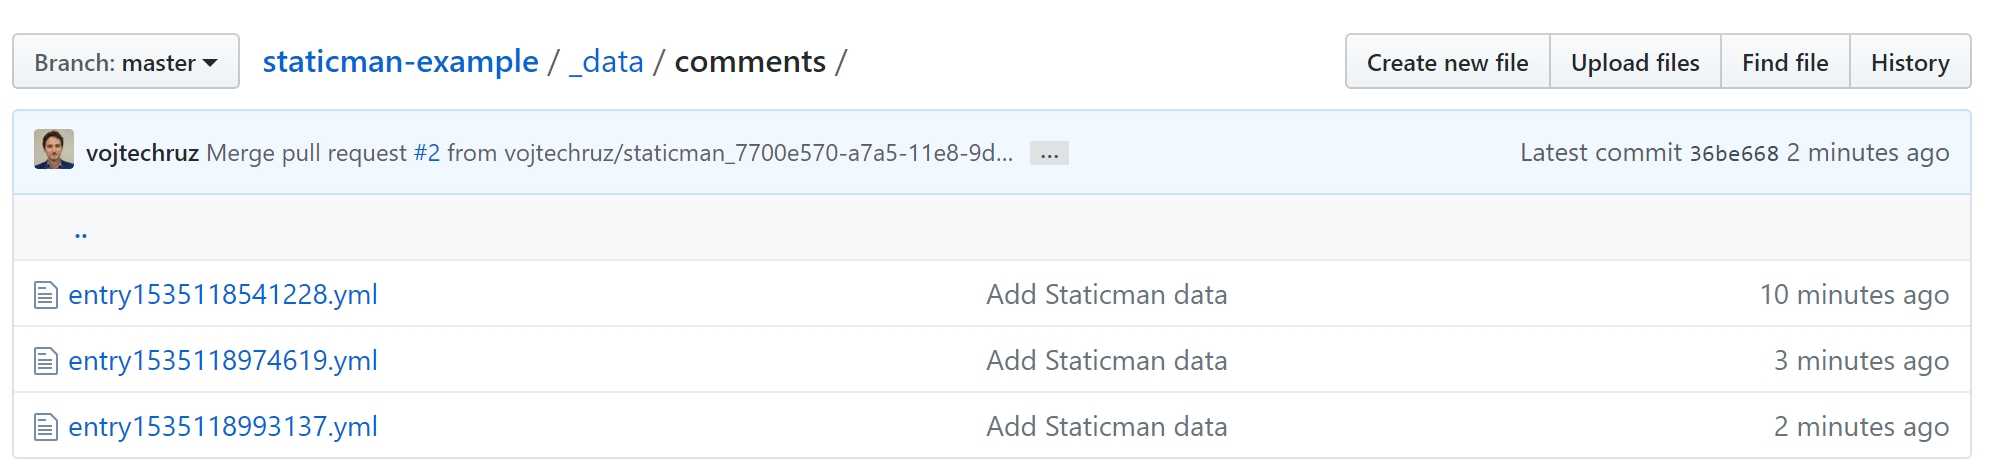Click the Create new file button
This screenshot has height=473, width=1989.
(1447, 62)
